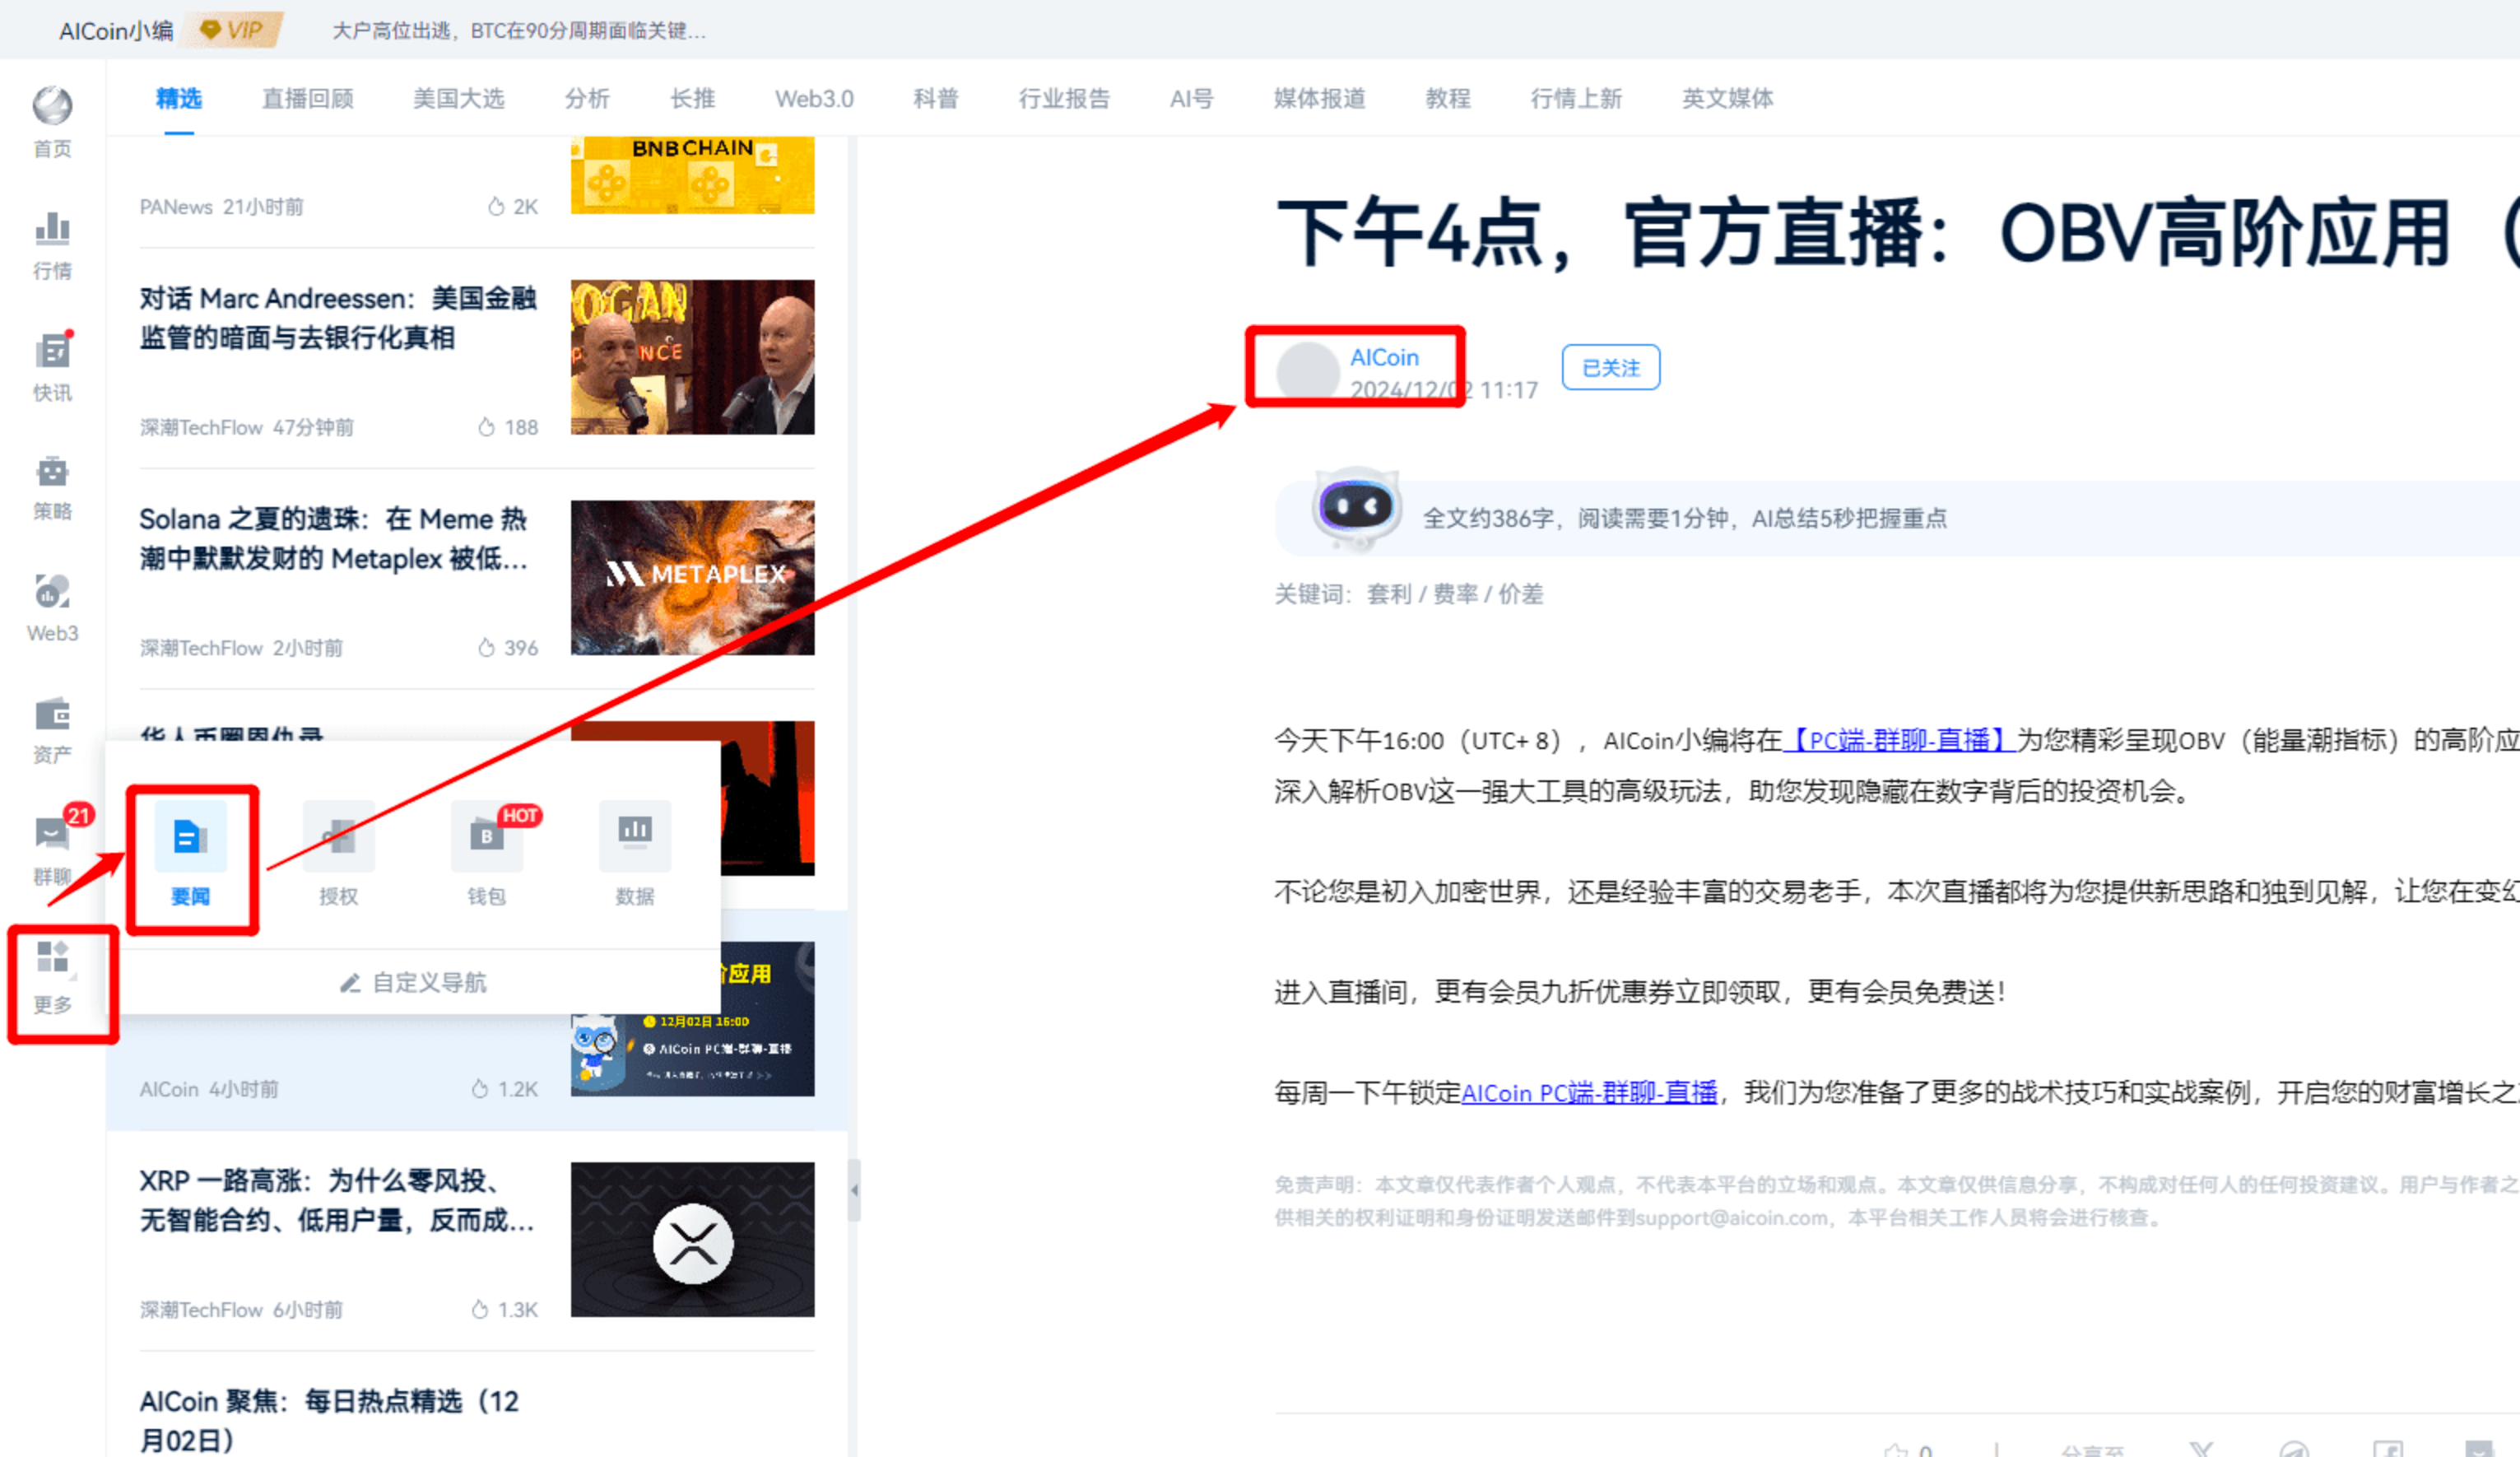
Task: Open the AICoin PC端-群聊-直播 link
Action: pos(1590,1093)
